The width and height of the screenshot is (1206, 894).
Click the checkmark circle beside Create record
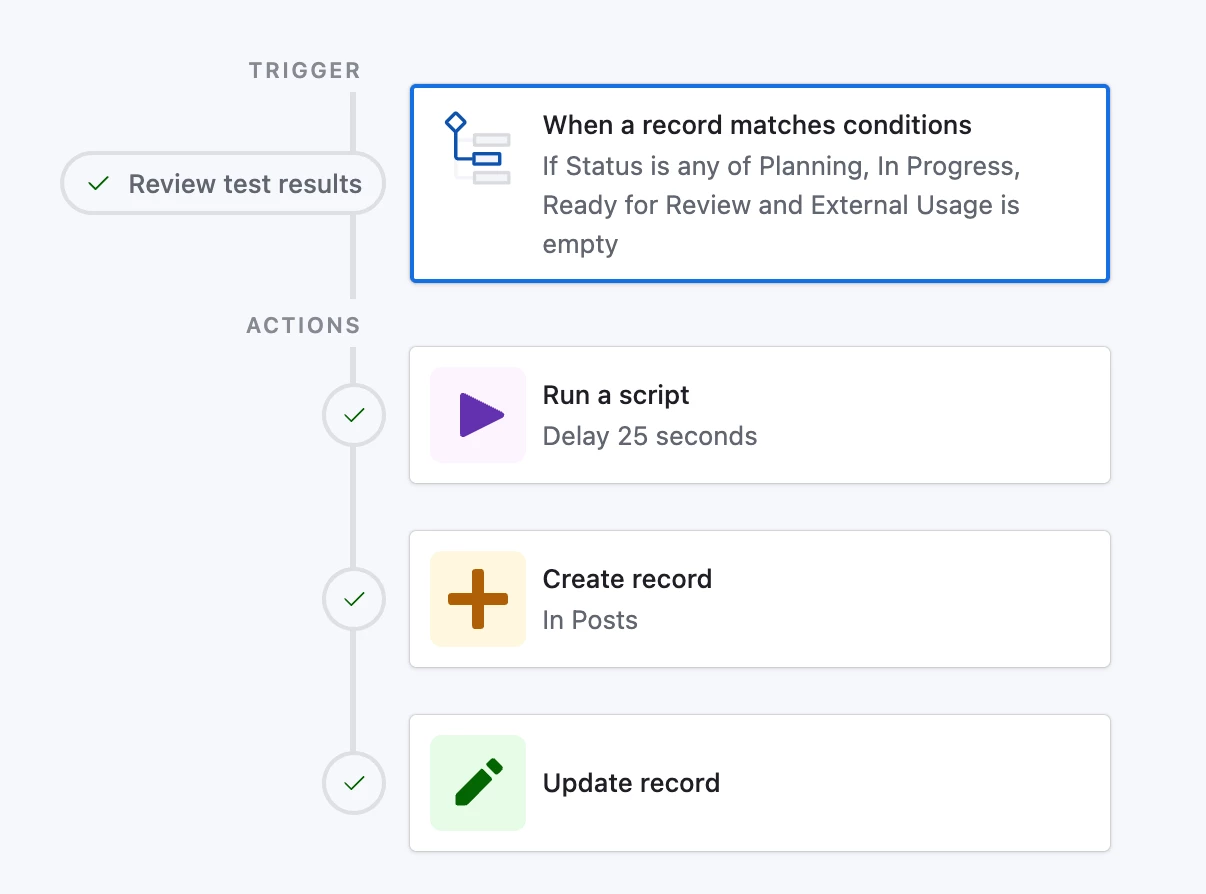(x=353, y=599)
